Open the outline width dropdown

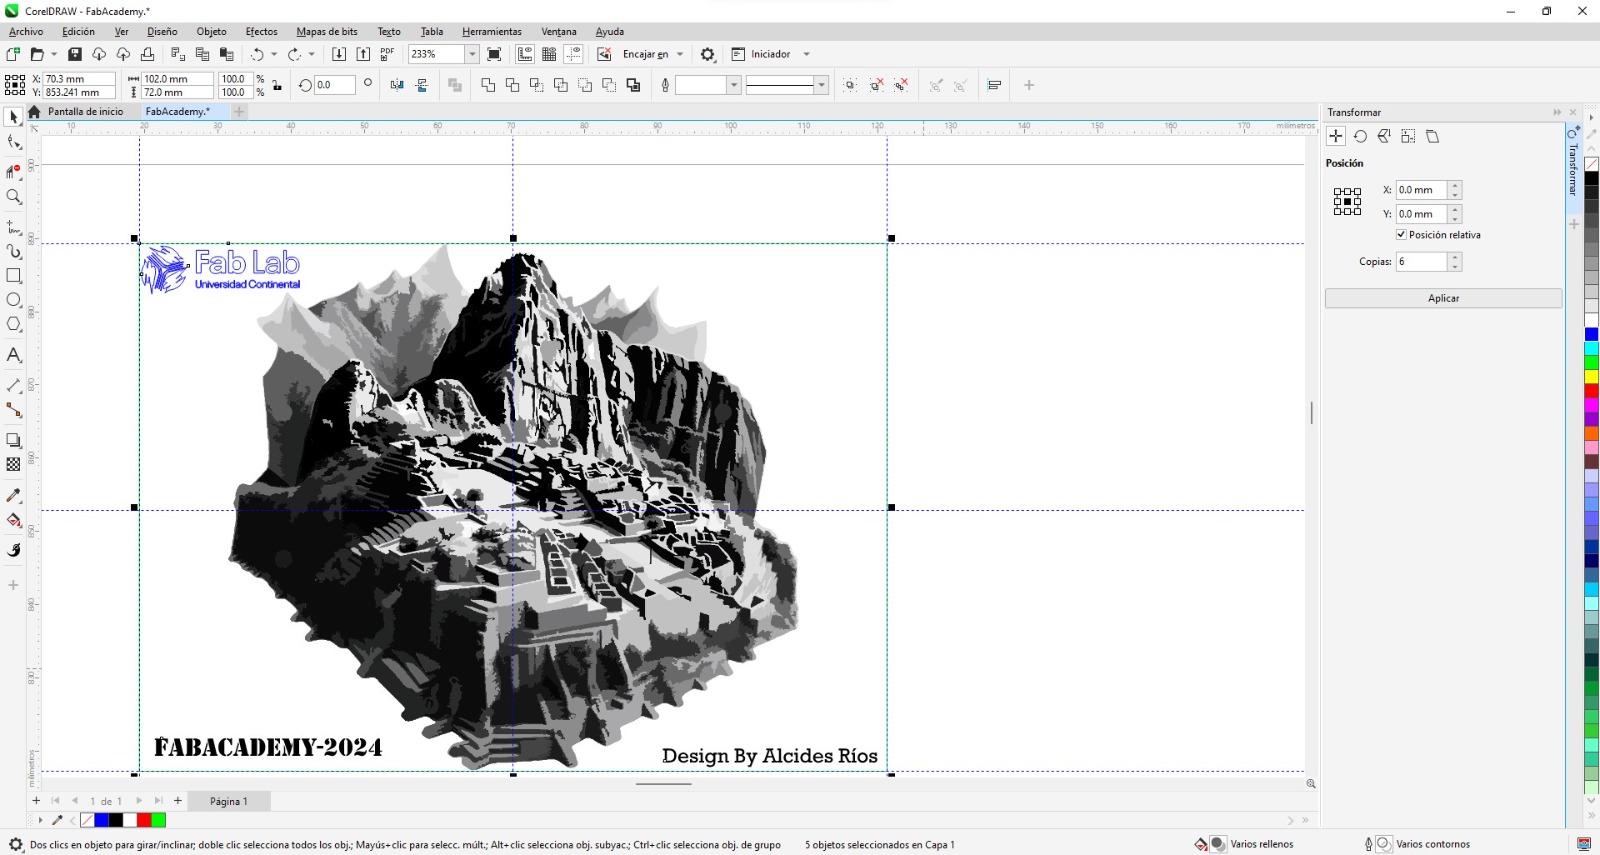(733, 85)
